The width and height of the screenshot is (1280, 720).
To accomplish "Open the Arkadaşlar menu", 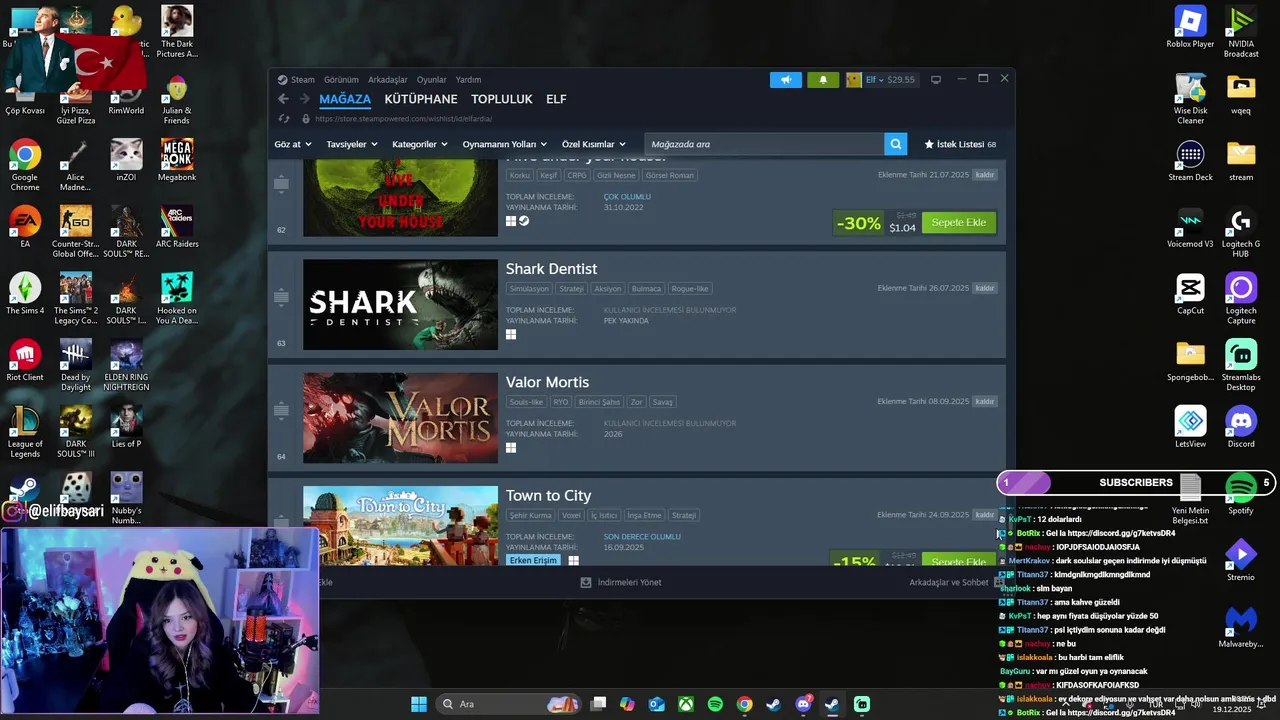I will [388, 80].
